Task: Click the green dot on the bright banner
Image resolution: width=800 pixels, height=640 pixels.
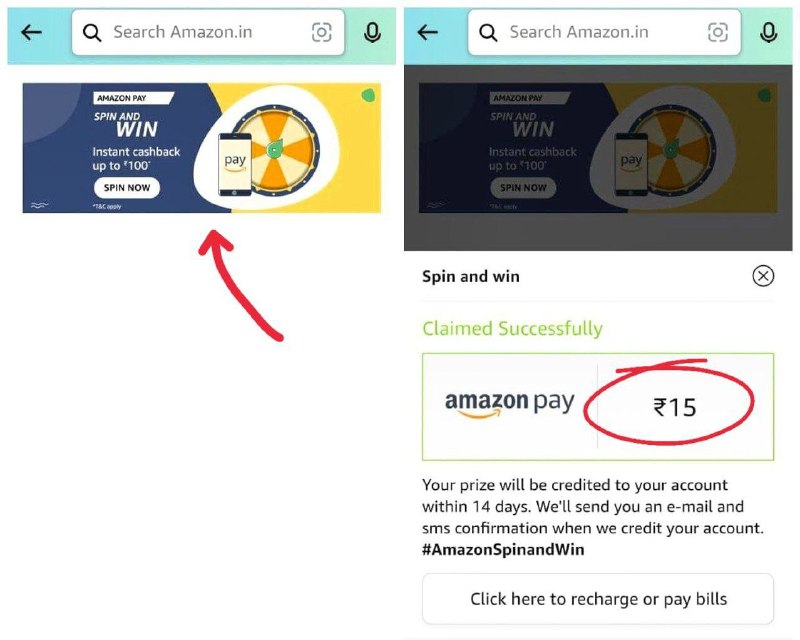Action: point(368,96)
